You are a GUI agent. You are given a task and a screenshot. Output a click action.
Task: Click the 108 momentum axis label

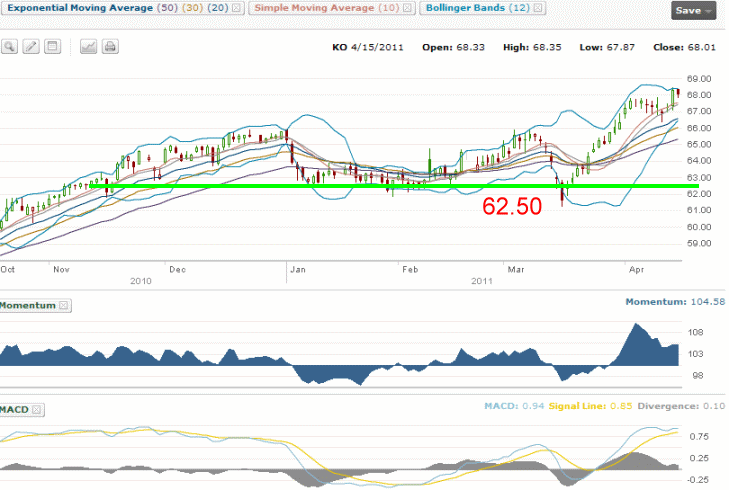[696, 332]
